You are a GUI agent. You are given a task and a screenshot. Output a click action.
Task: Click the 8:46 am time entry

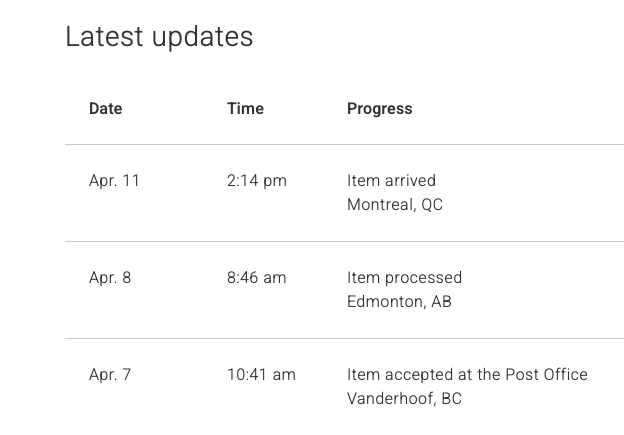click(257, 278)
